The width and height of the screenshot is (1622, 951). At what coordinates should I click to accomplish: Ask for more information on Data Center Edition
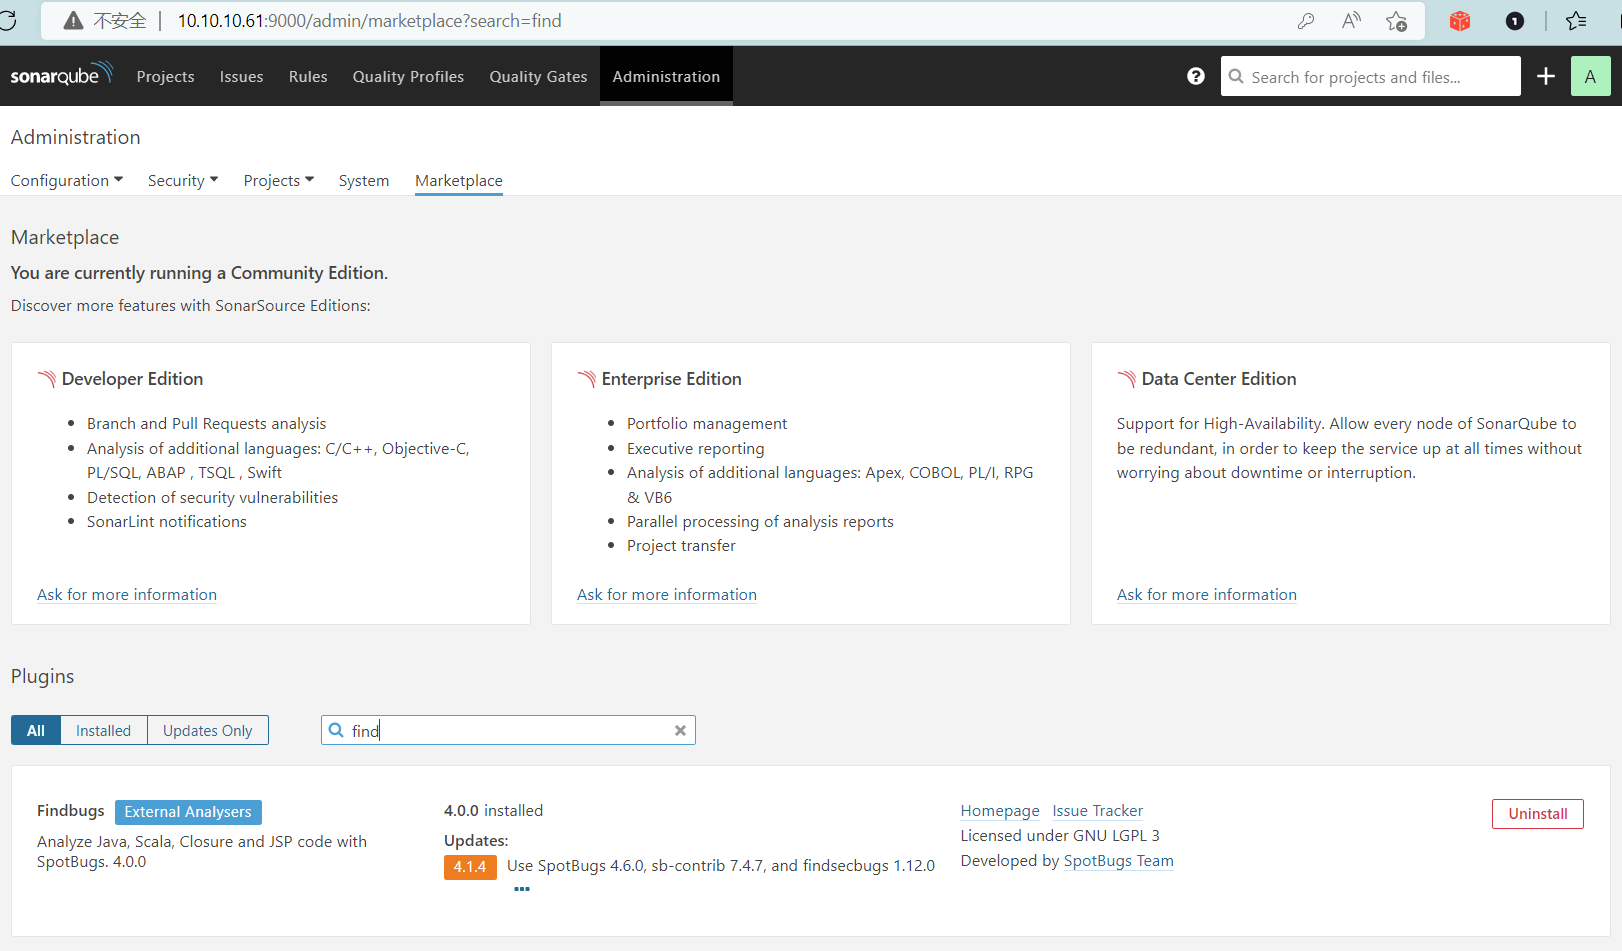coord(1207,595)
